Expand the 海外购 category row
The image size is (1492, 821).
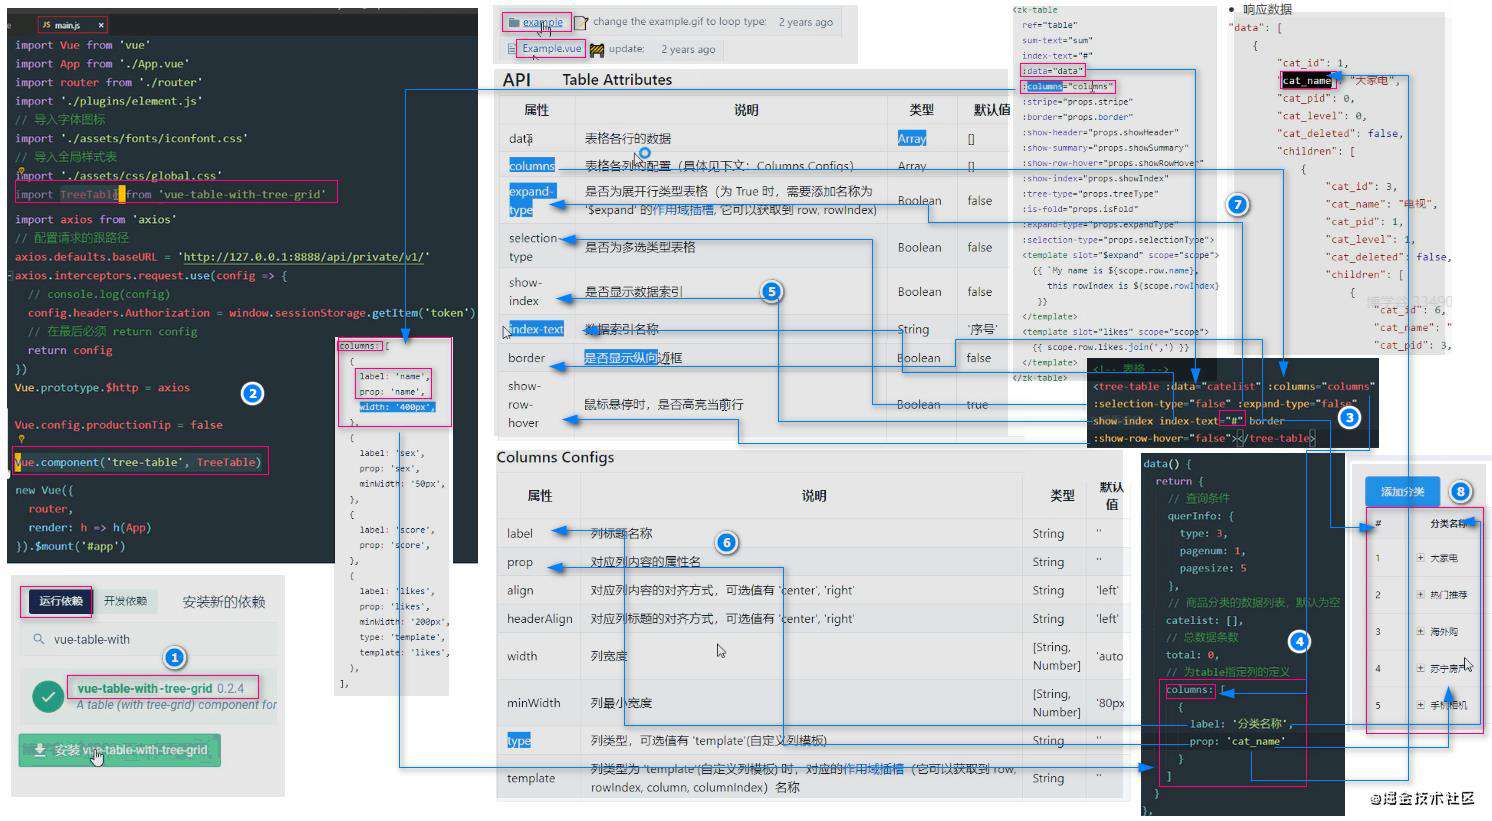(1420, 632)
